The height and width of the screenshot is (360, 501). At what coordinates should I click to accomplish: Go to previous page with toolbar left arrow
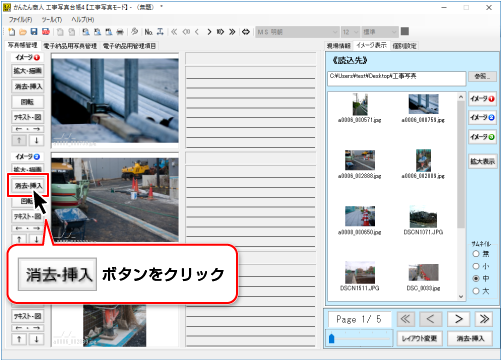point(197,32)
